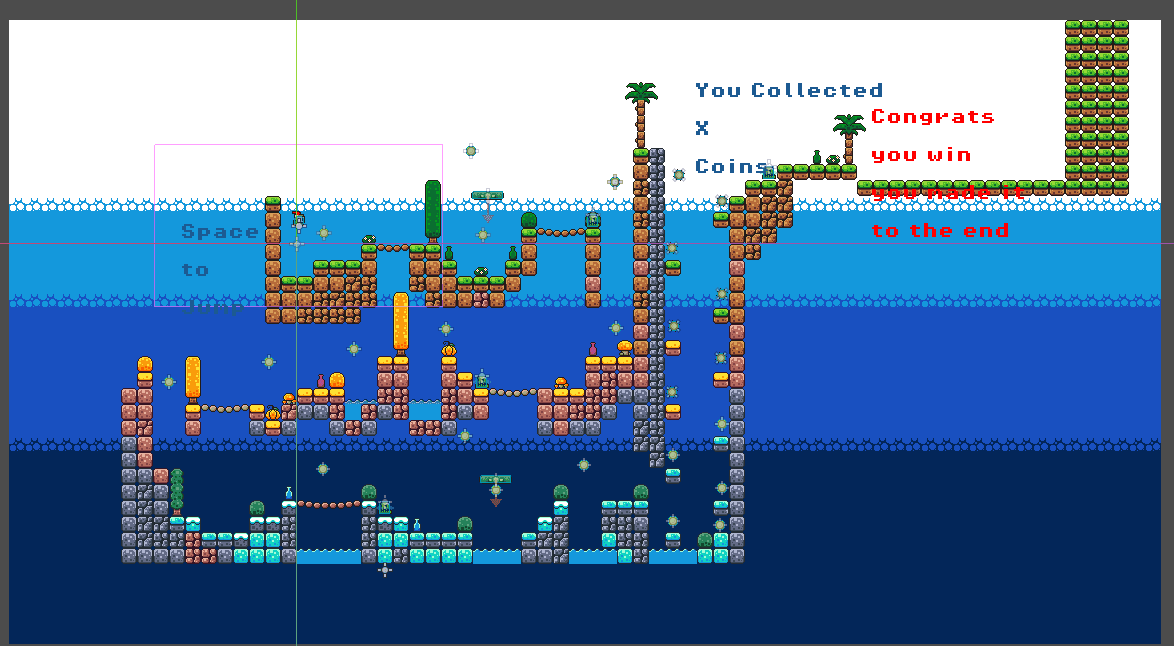Image resolution: width=1174 pixels, height=646 pixels.
Task: Click the orange tree left of the lower-left rope bridge
Action: pos(193,380)
